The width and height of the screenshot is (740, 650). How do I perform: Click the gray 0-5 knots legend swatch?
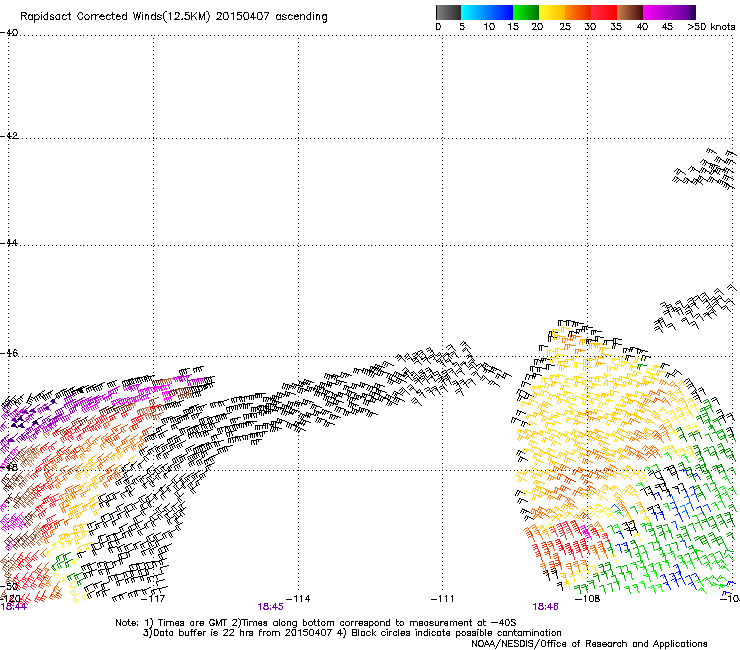point(448,12)
